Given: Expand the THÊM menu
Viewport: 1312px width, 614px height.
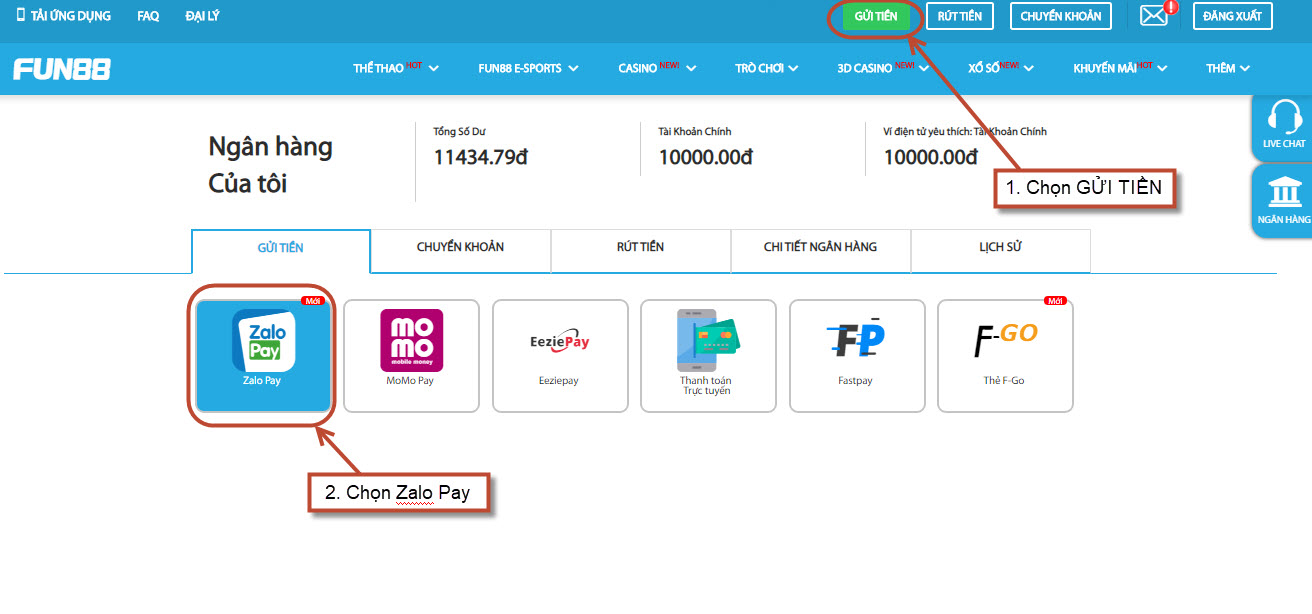Looking at the screenshot, I should (x=1228, y=68).
